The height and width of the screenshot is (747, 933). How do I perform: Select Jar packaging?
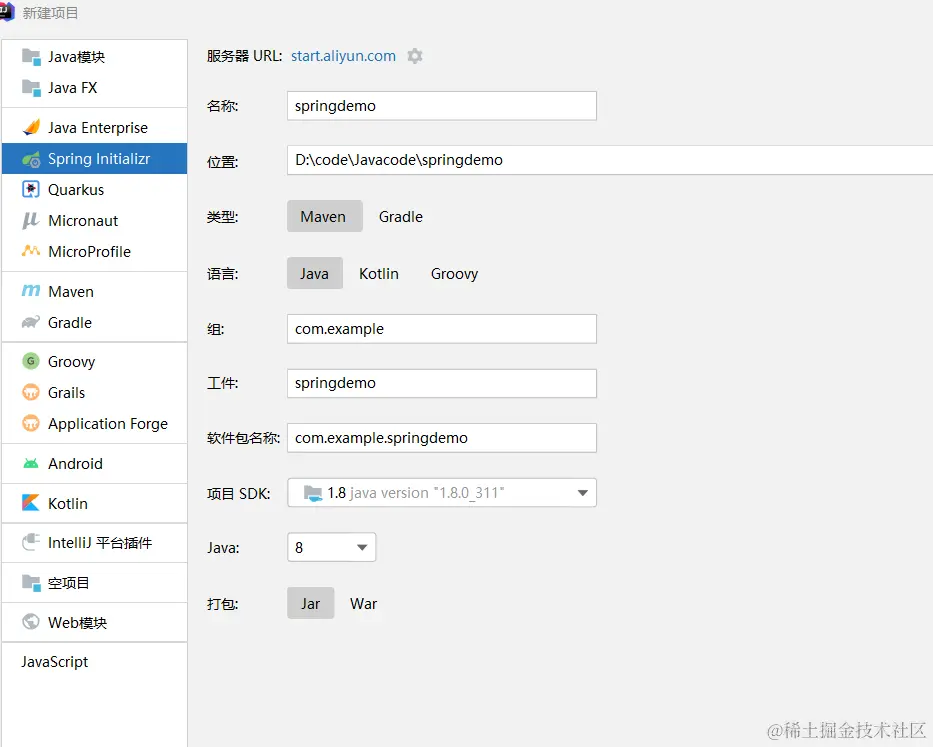click(x=311, y=603)
